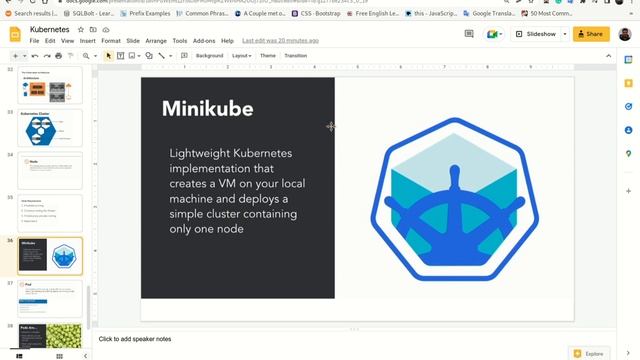640x360 pixels.
Task: Open the Tools menu
Action: (180, 41)
